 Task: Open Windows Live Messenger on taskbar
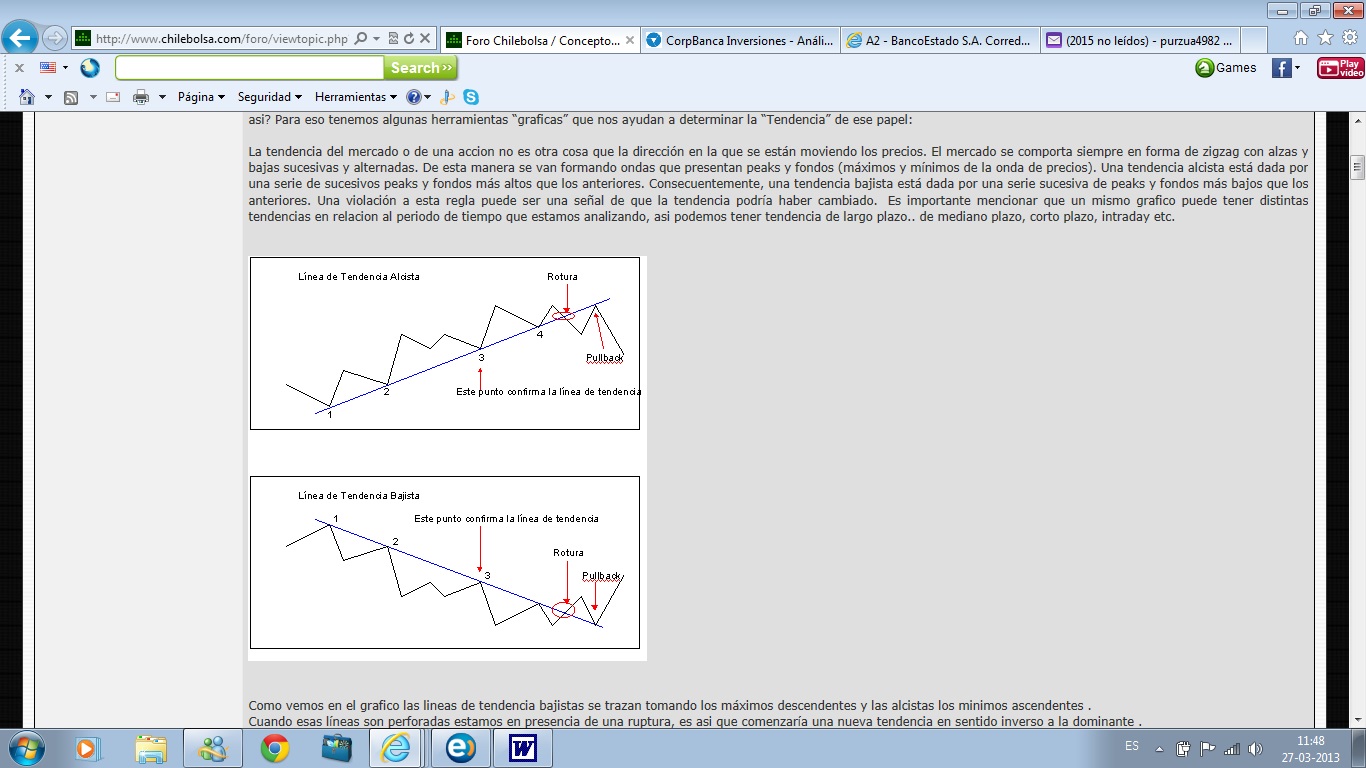coord(213,748)
